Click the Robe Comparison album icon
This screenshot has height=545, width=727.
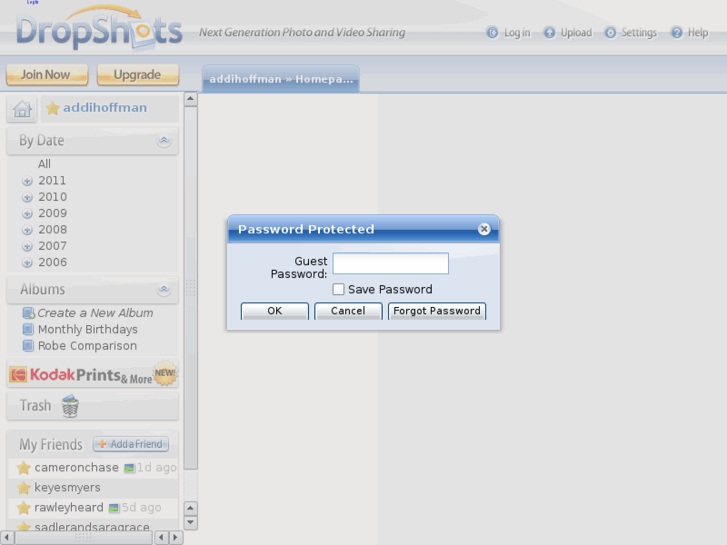28,346
